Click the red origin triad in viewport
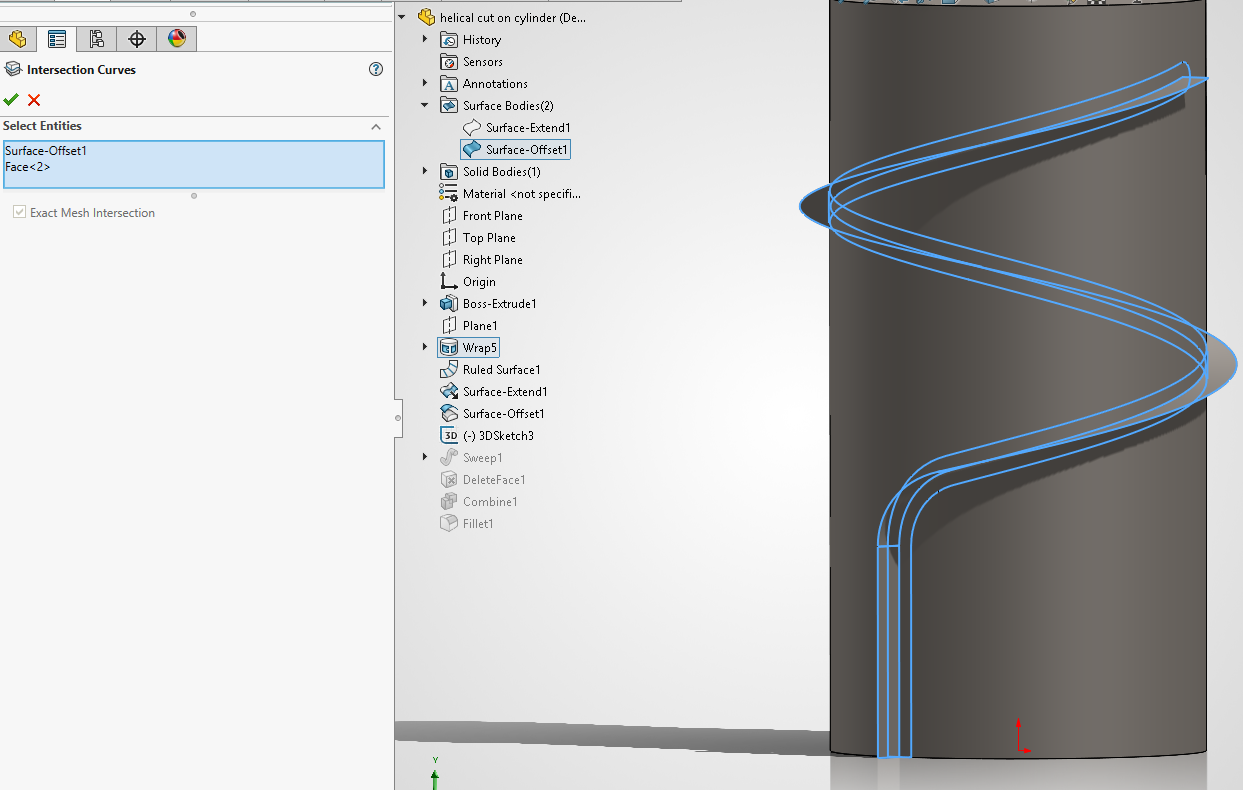Image resolution: width=1243 pixels, height=790 pixels. pos(1021,735)
